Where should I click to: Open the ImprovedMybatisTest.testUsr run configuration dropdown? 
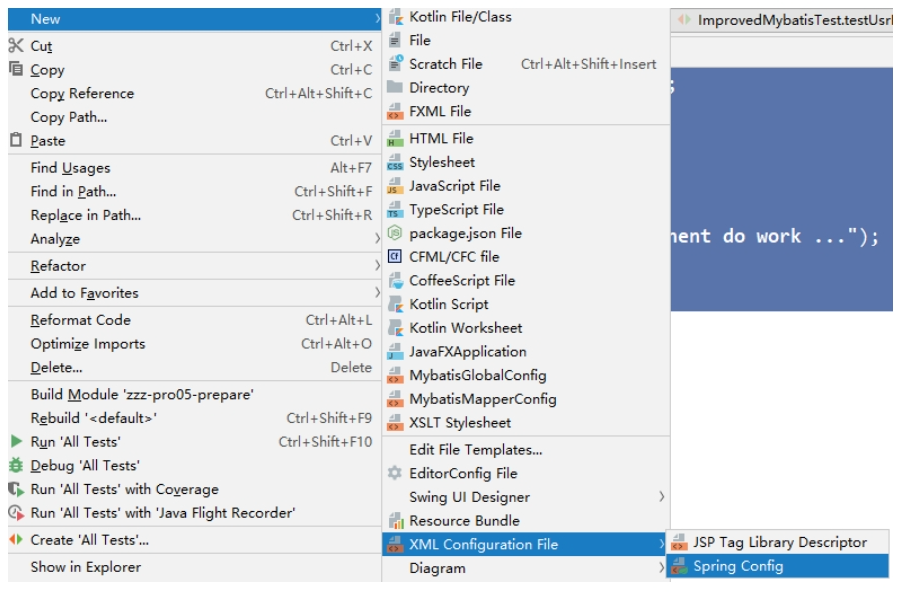tap(782, 21)
